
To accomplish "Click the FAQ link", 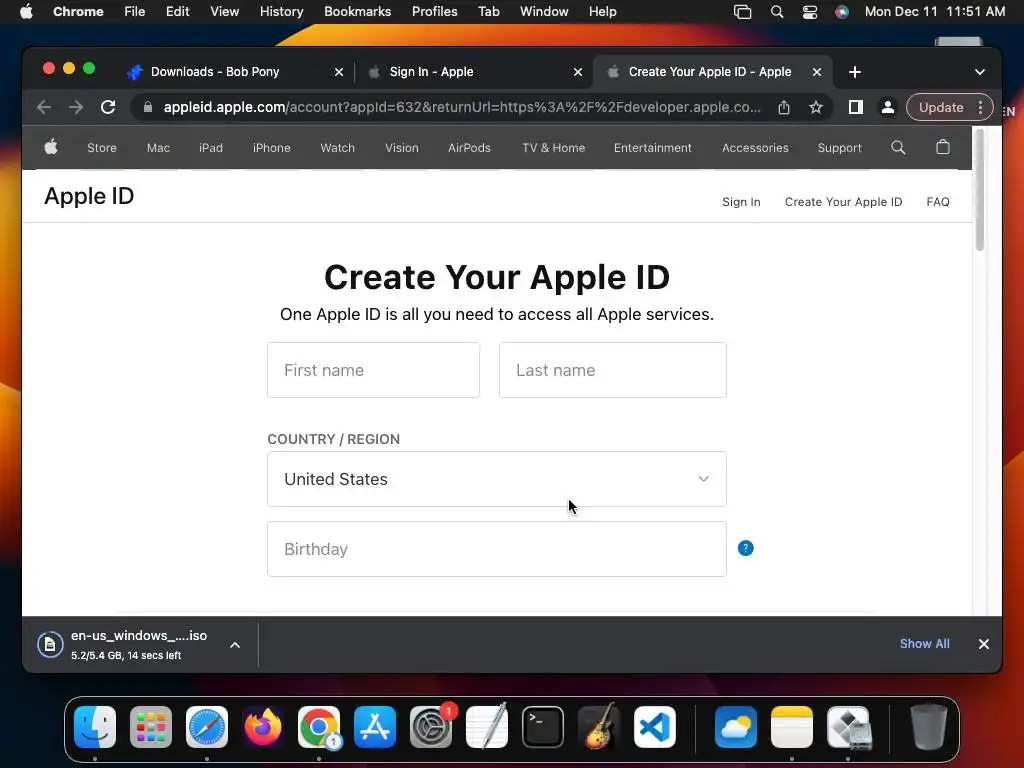I will (938, 202).
